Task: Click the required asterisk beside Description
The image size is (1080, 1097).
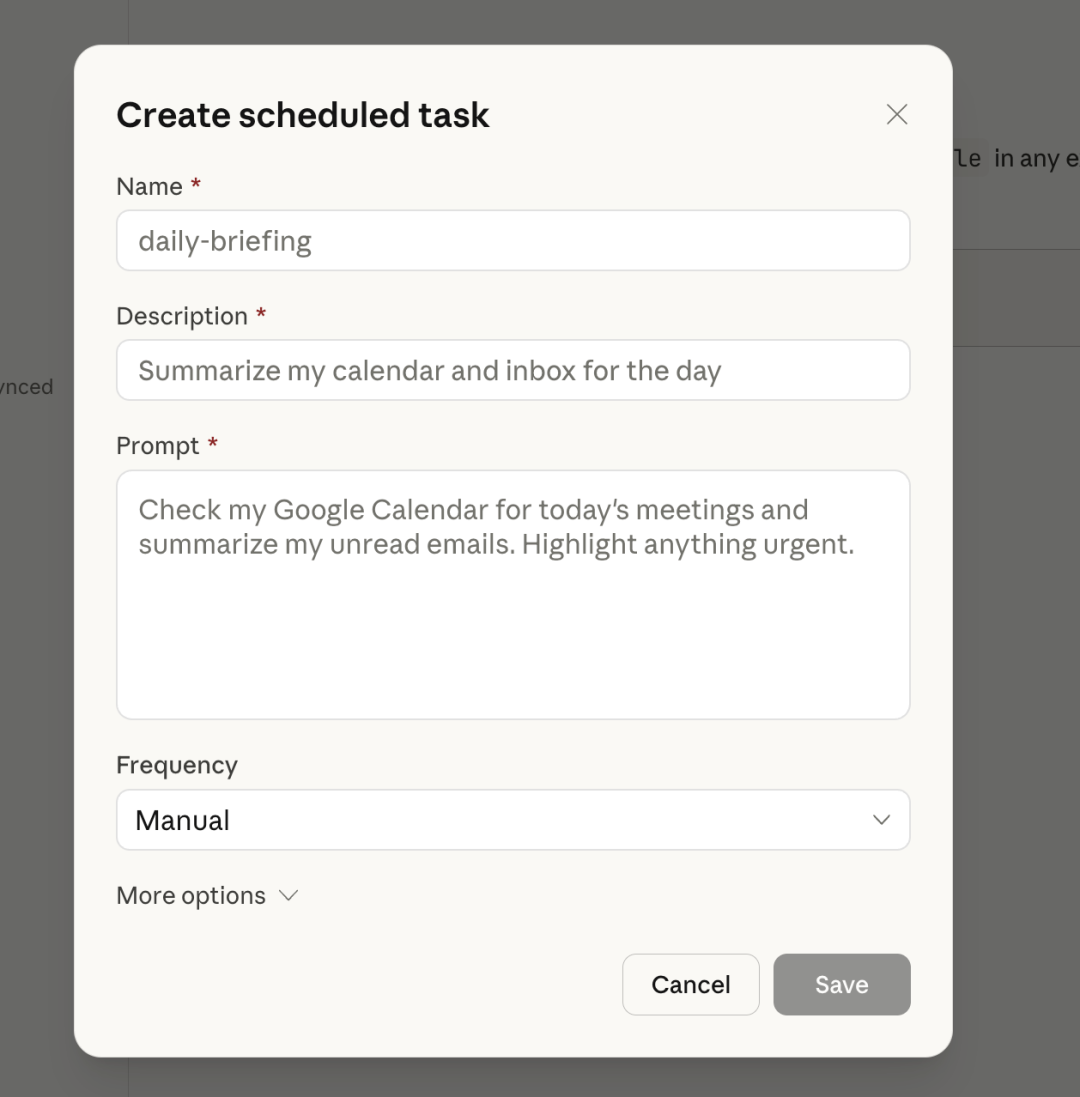Action: point(261,314)
